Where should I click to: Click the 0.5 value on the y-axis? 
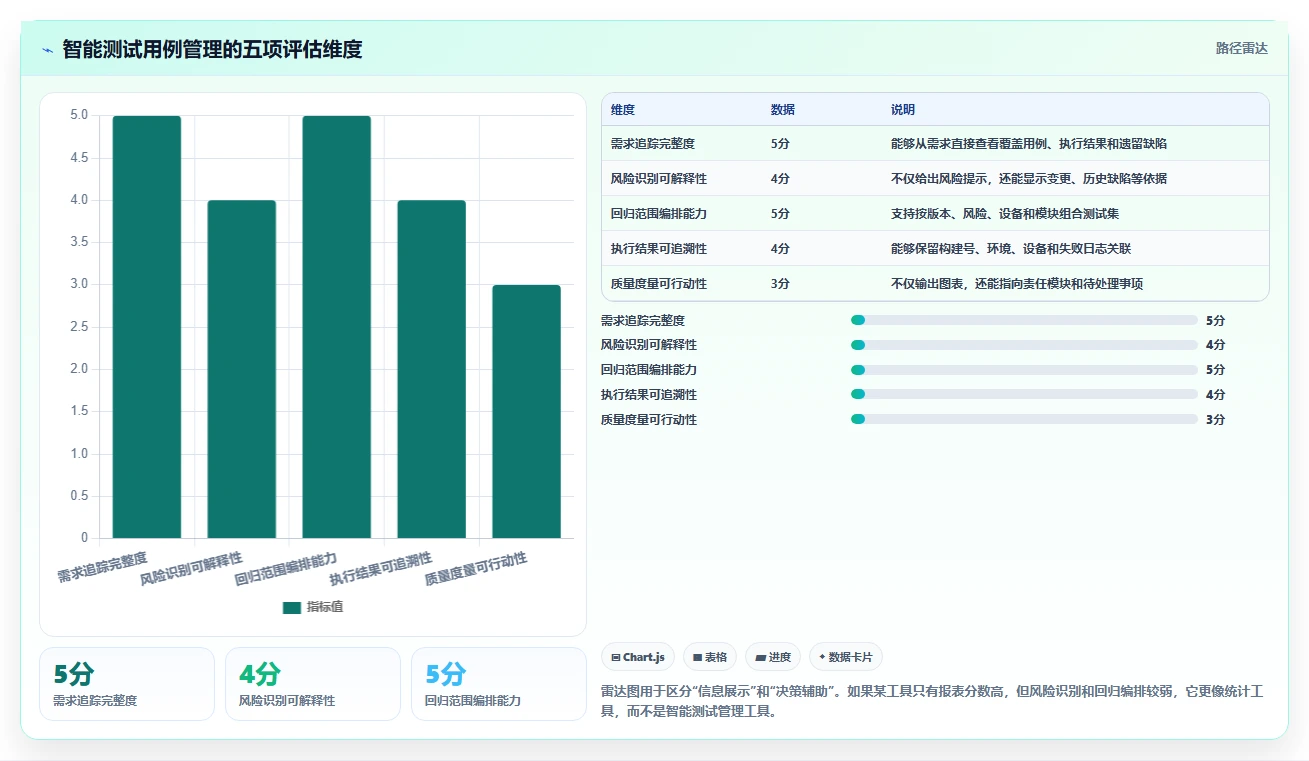point(79,496)
